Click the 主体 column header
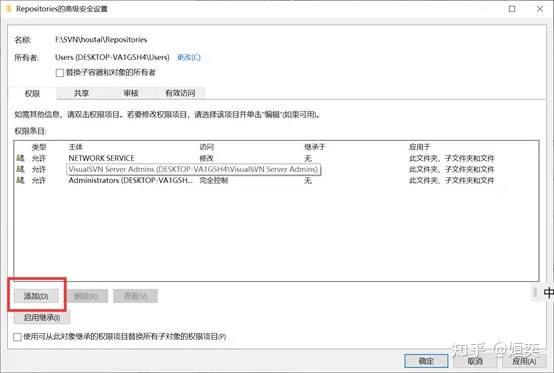Image resolution: width=554 pixels, height=373 pixels. 76,147
